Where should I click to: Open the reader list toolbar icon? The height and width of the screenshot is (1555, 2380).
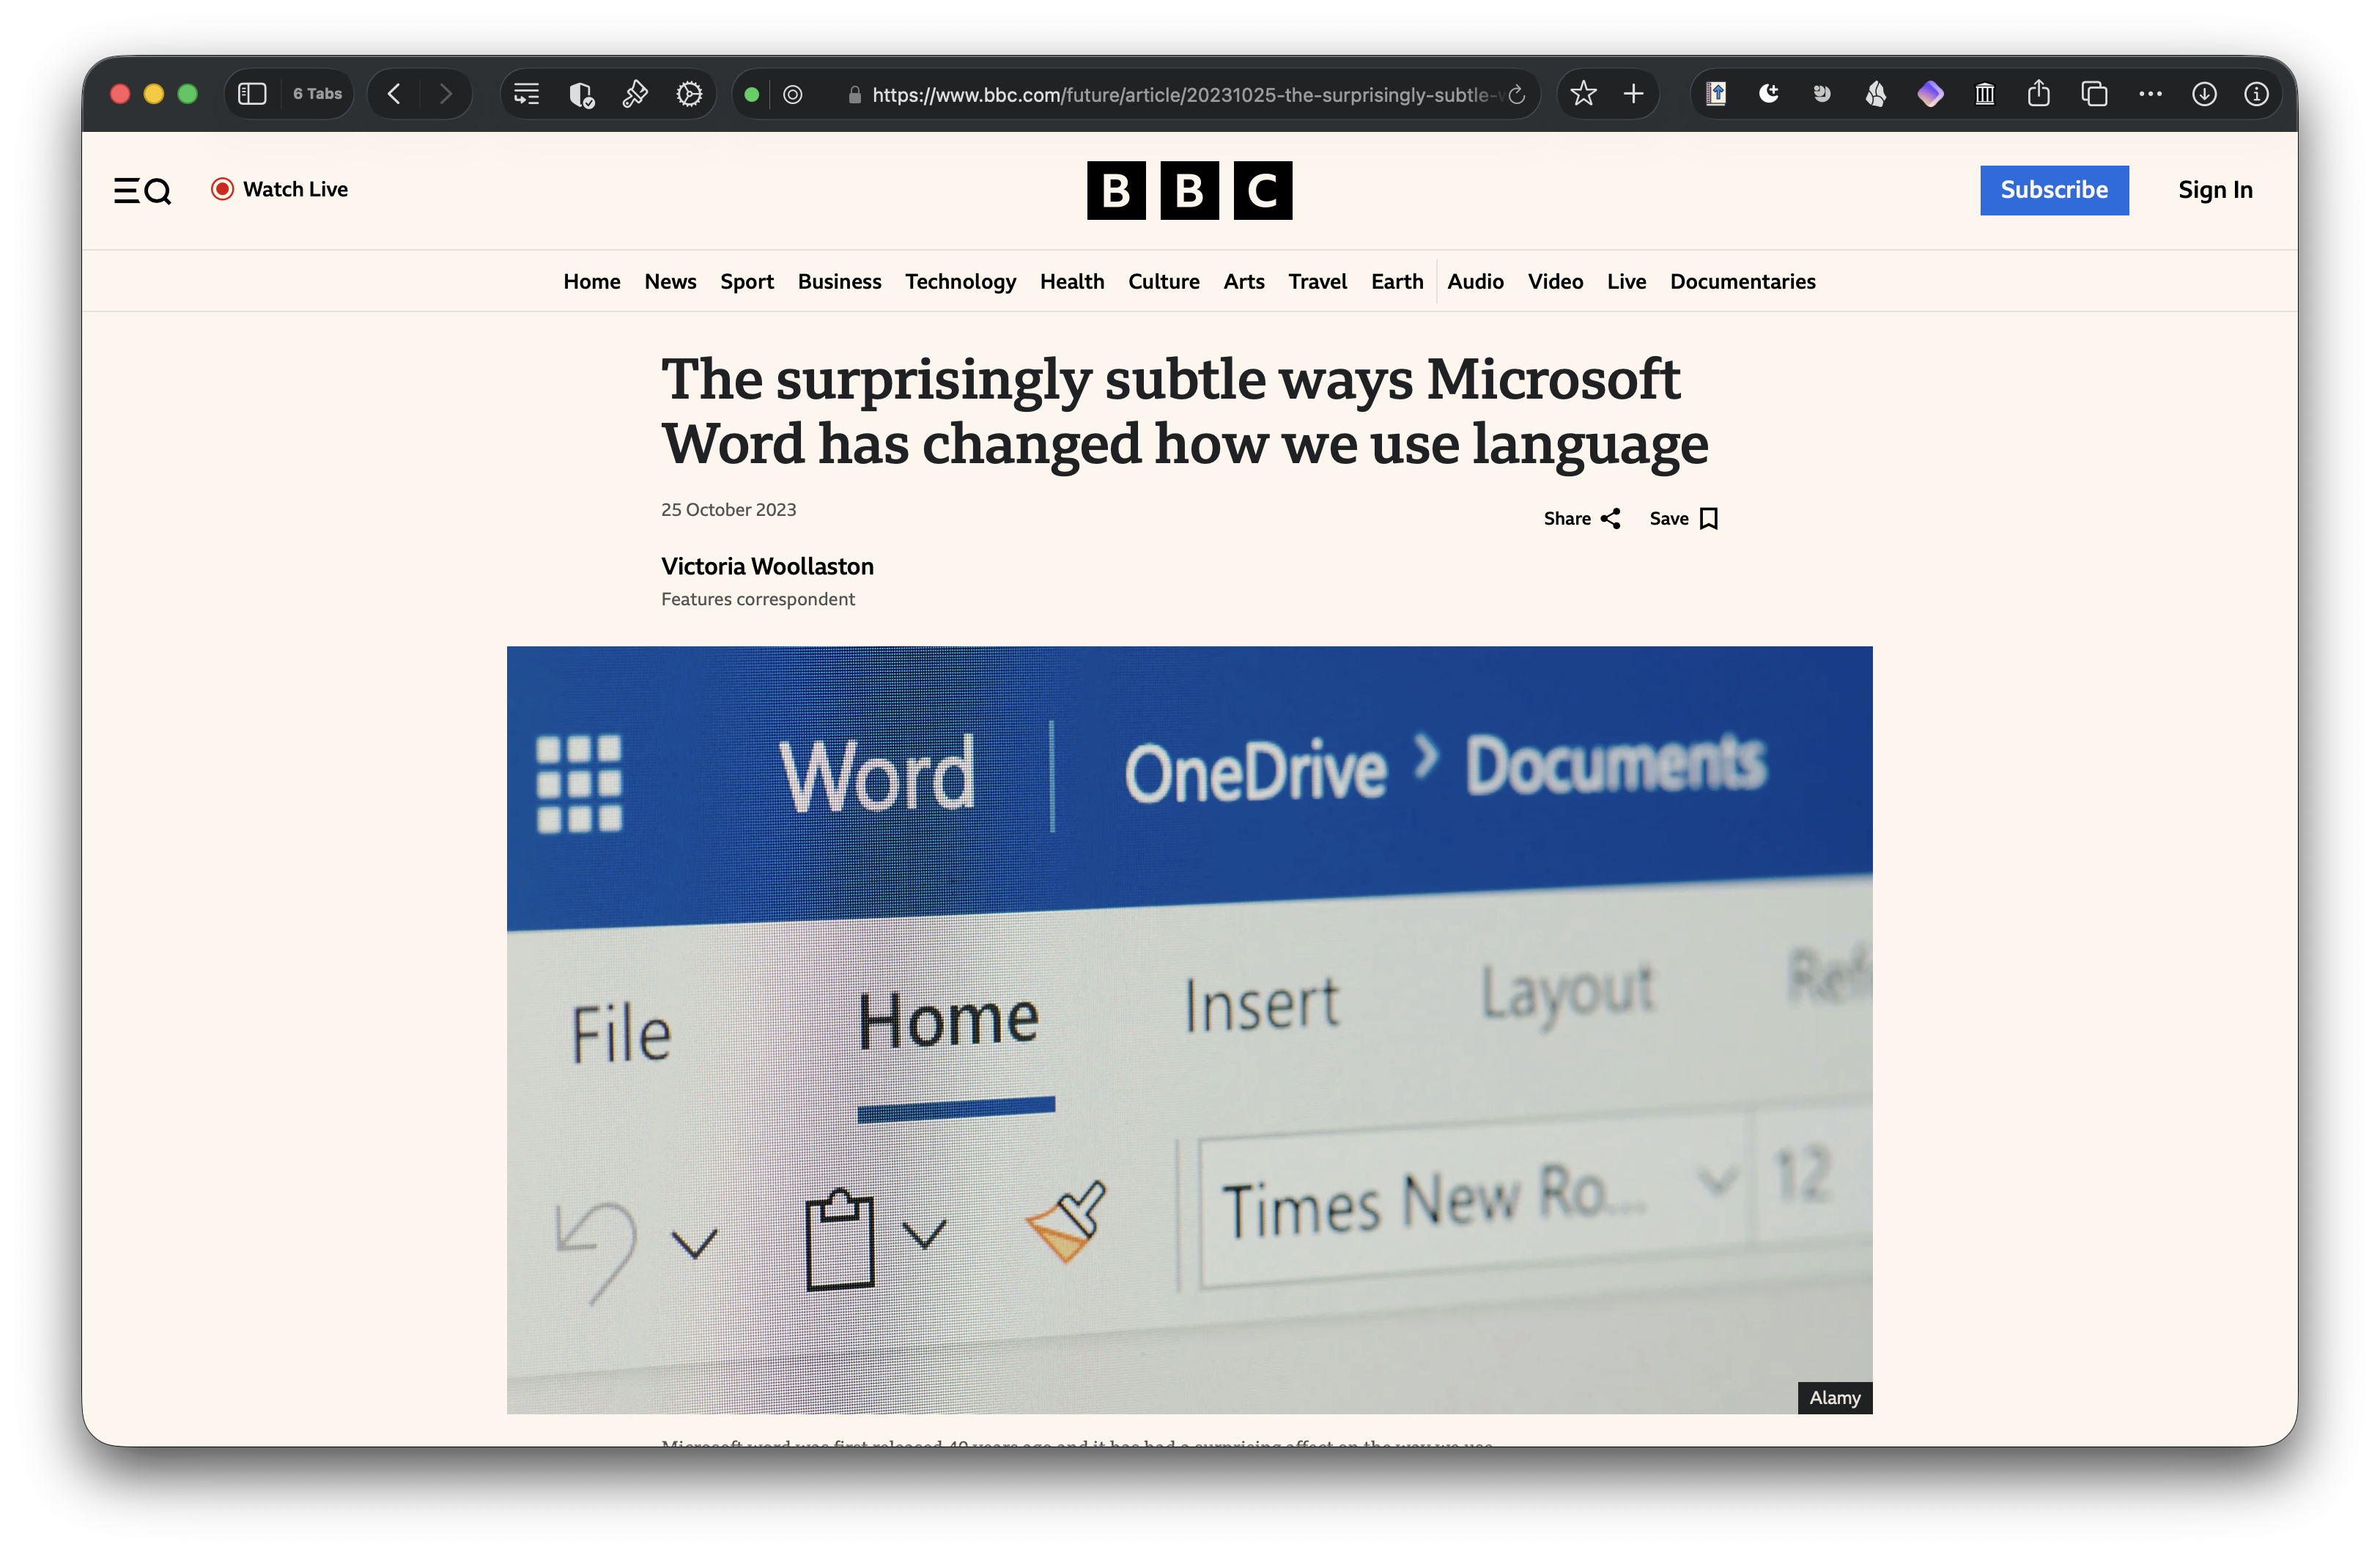pyautogui.click(x=526, y=94)
